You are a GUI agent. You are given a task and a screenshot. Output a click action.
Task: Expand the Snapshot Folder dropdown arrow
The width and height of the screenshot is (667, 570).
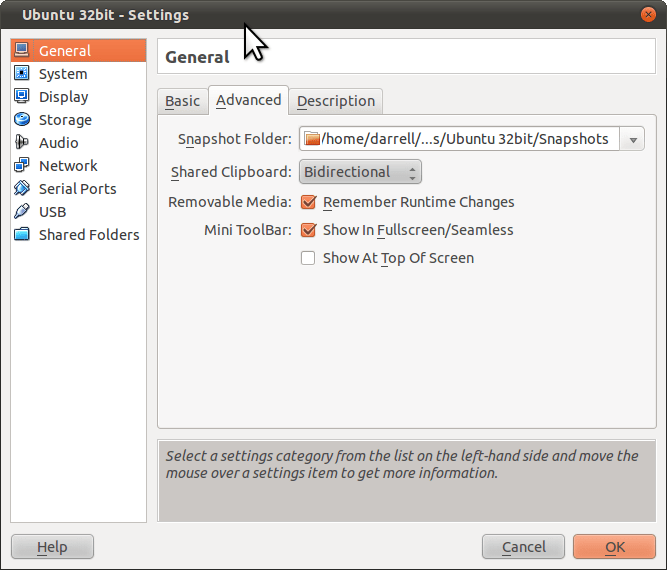(632, 140)
